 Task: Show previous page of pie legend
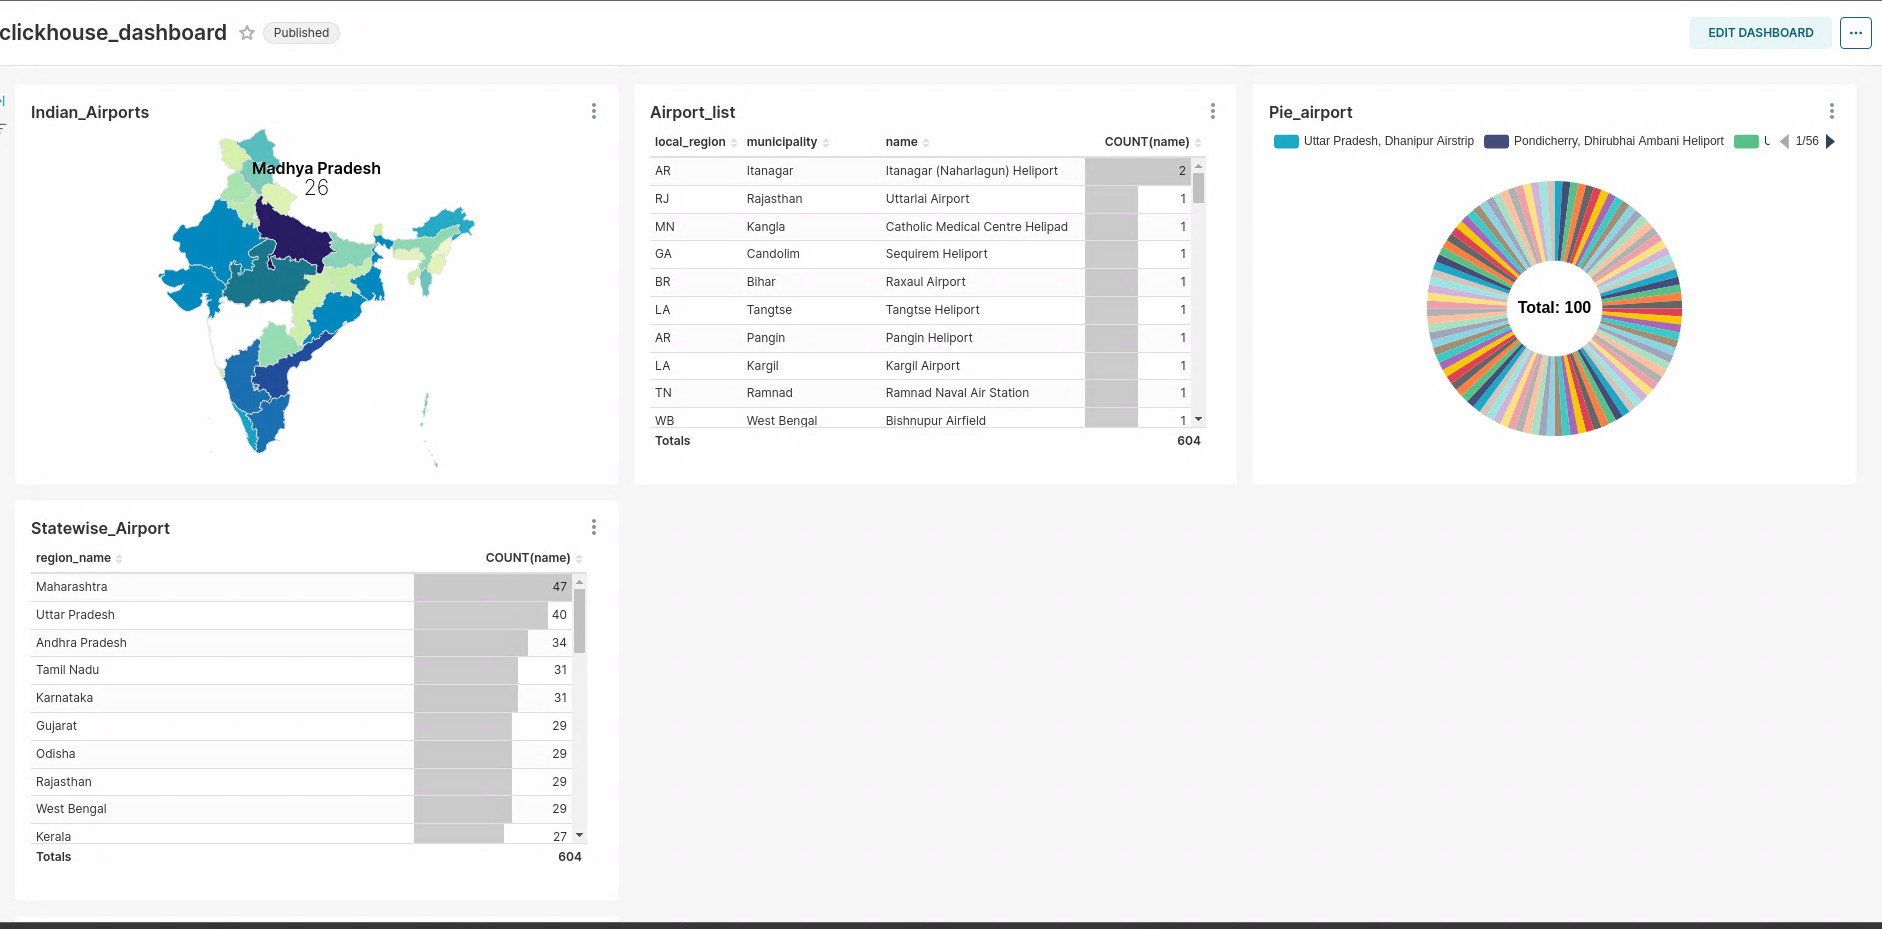(x=1786, y=142)
